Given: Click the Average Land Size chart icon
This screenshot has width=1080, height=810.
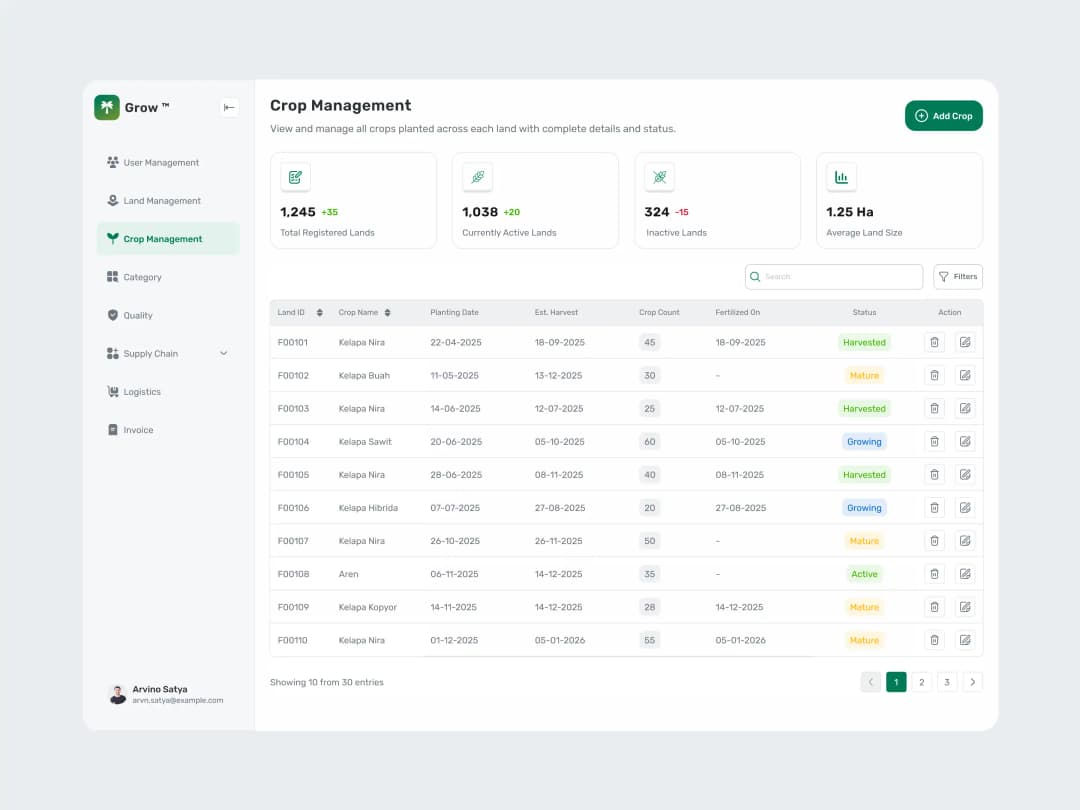Looking at the screenshot, I should pyautogui.click(x=841, y=177).
